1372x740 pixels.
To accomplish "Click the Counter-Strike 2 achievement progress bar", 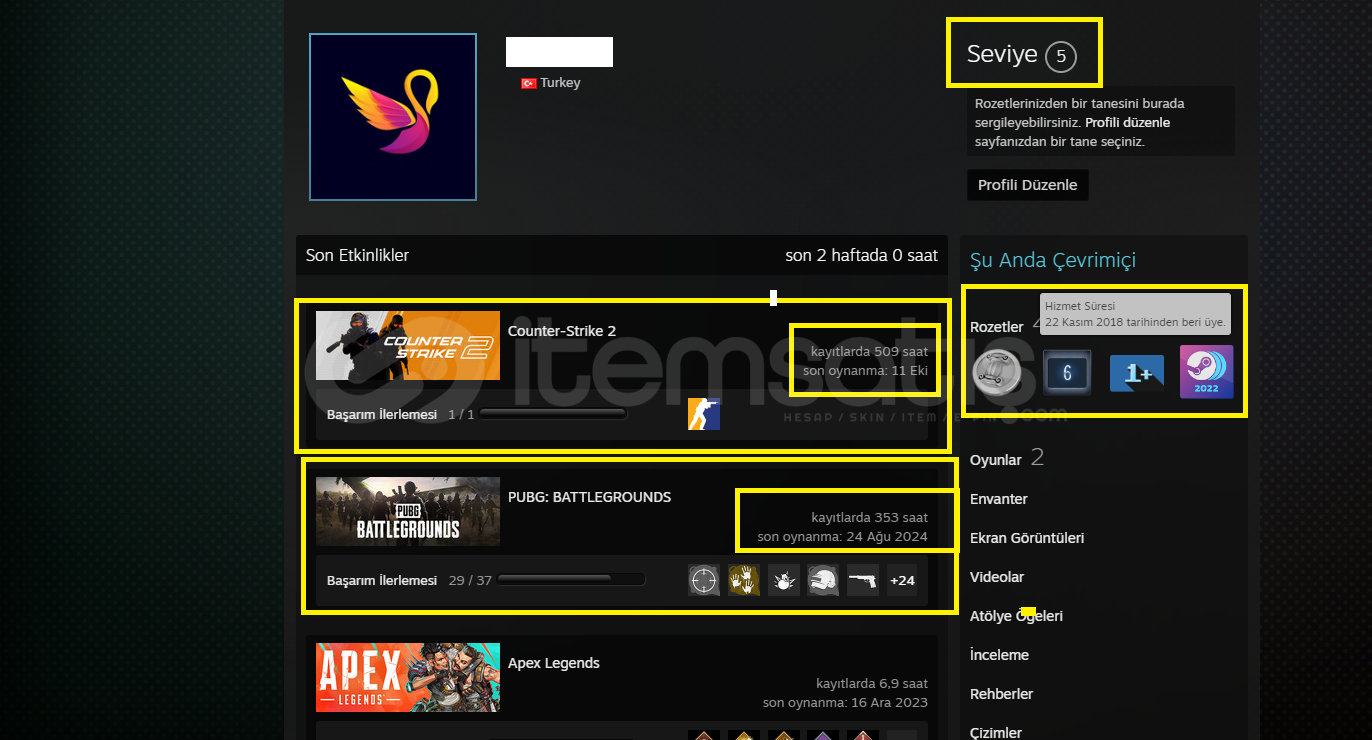I will click(x=553, y=414).
